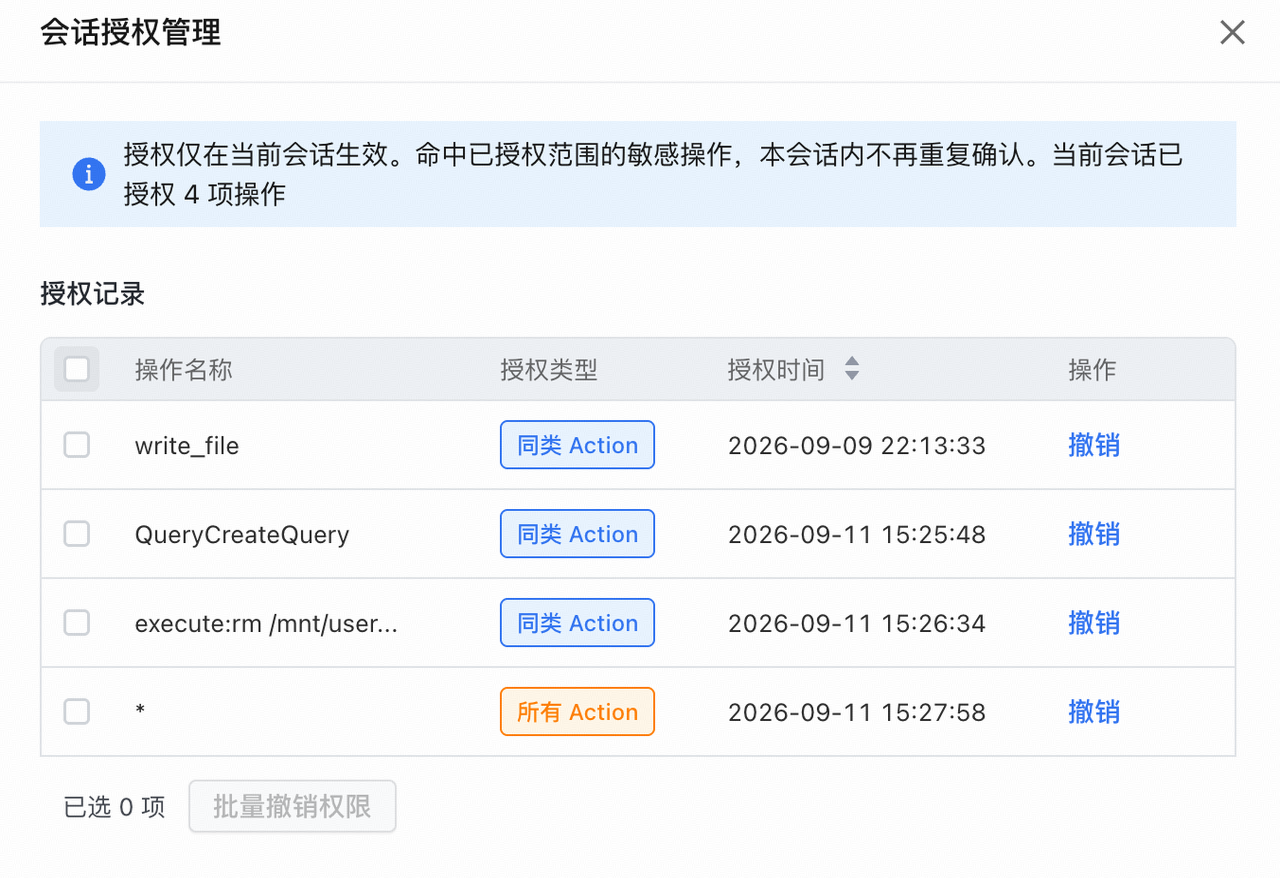Click the 操作 column header
Viewport: 1280px width, 878px height.
1092,370
